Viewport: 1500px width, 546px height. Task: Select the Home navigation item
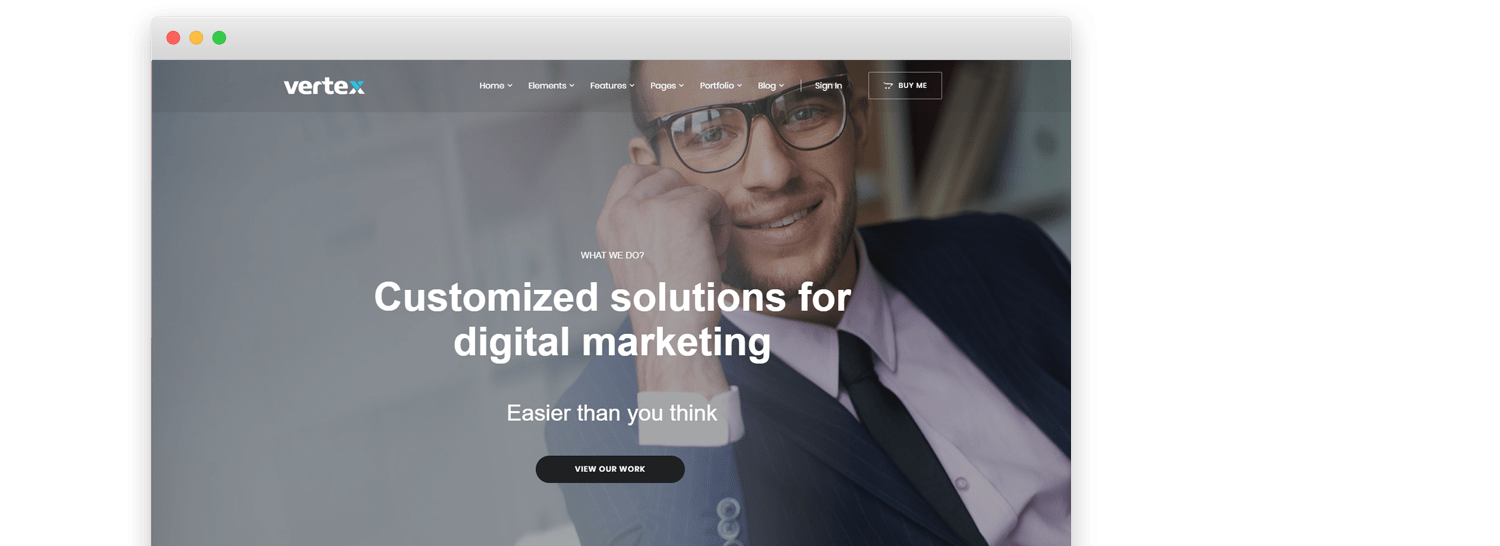(x=492, y=86)
